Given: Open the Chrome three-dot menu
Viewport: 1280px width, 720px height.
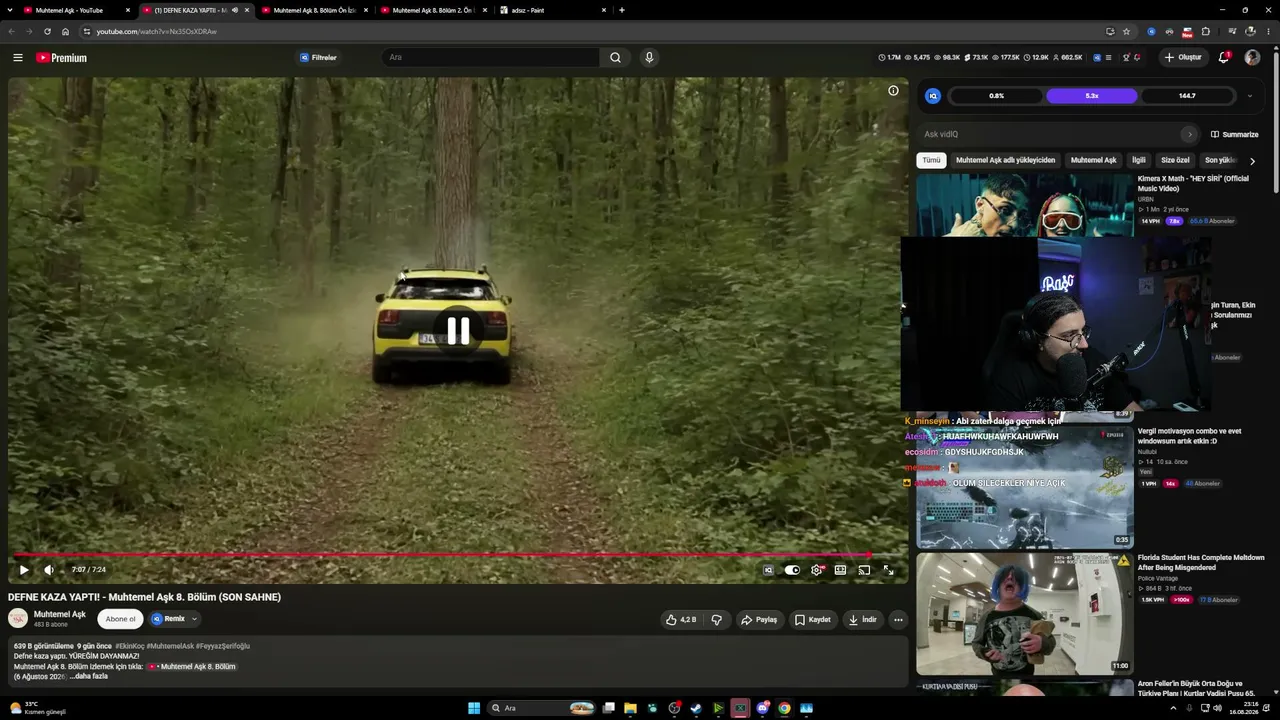Looking at the screenshot, I should pyautogui.click(x=1268, y=31).
